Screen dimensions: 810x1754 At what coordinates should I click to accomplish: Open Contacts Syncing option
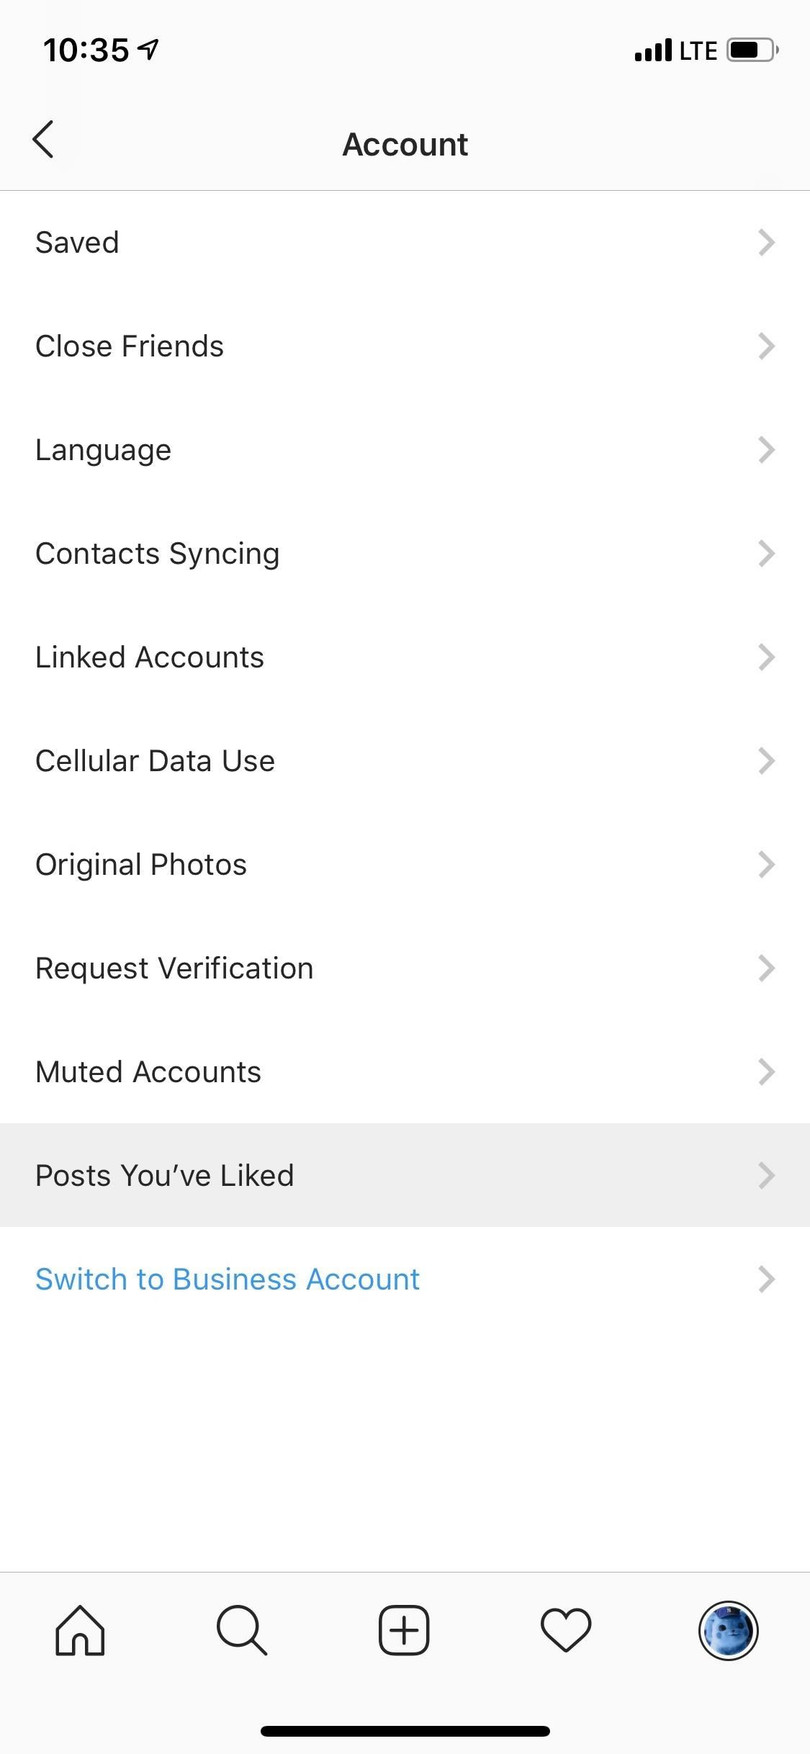pos(157,554)
